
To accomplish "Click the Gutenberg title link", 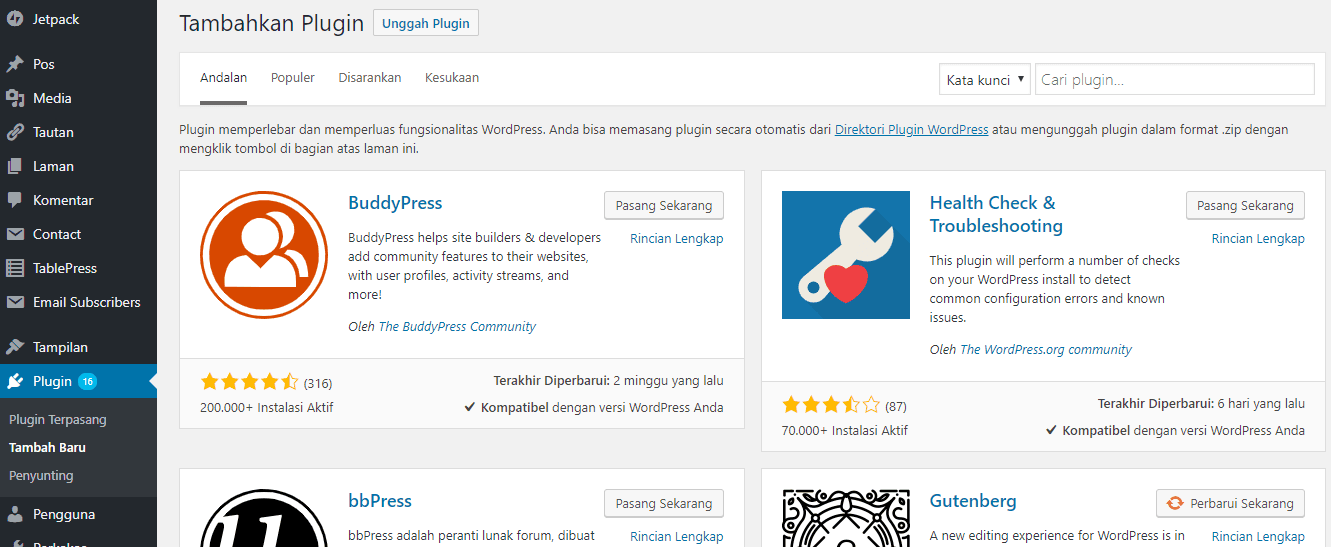I will pos(973,501).
